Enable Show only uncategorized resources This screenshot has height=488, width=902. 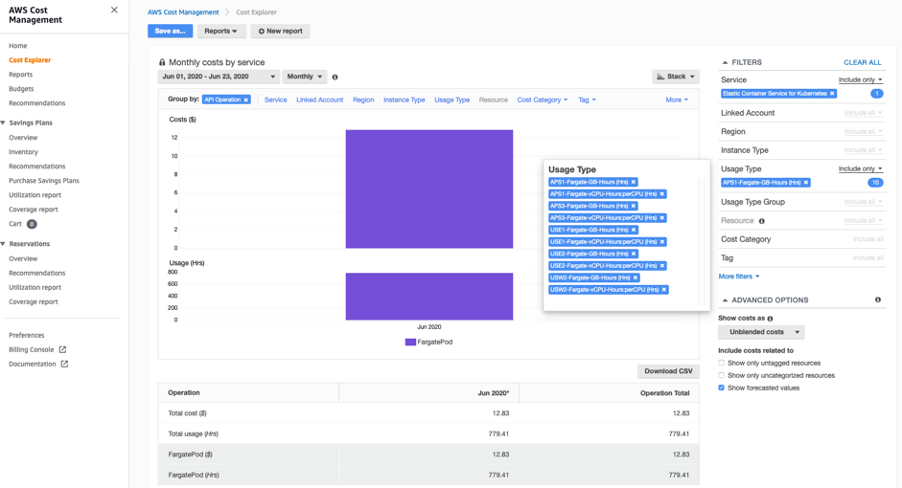coord(721,375)
